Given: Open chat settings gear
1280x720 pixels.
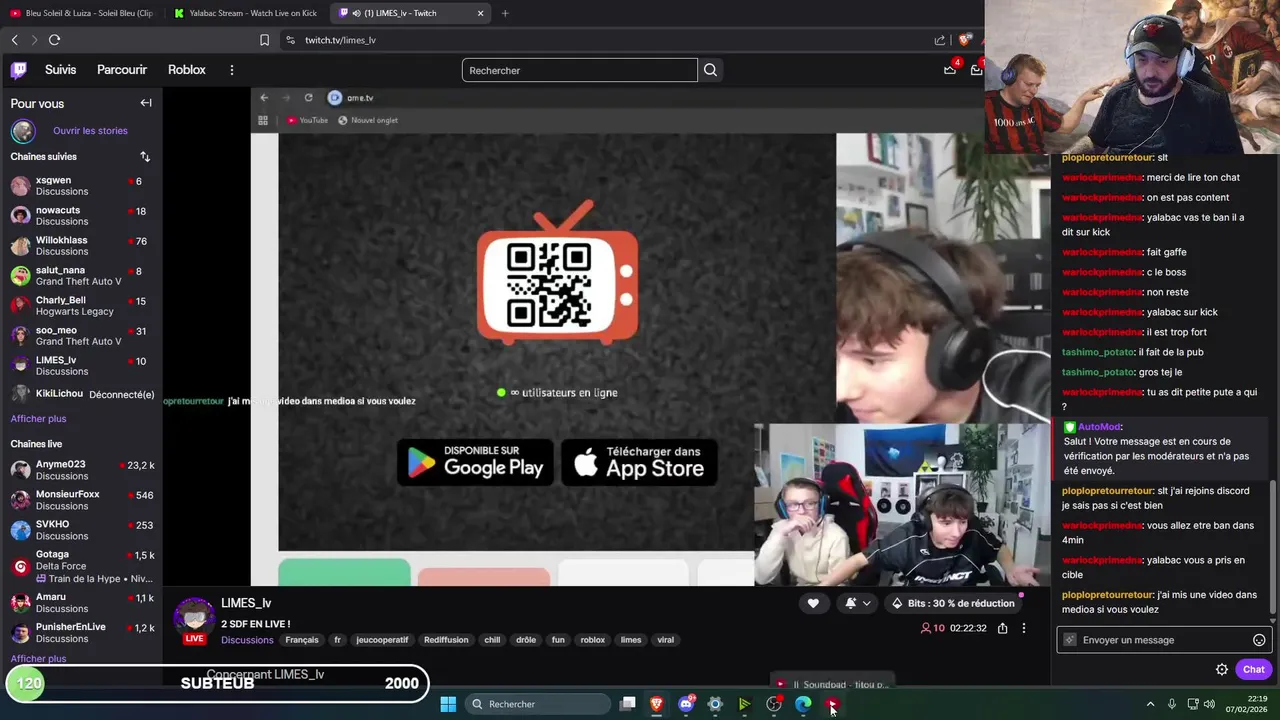Looking at the screenshot, I should (x=1222, y=670).
